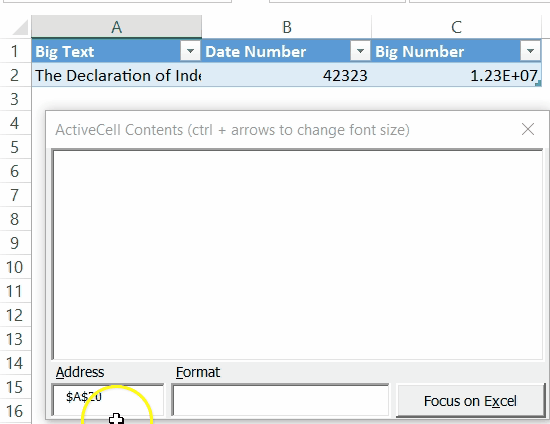Image resolution: width=550 pixels, height=424 pixels.
Task: Select row 3 header
Action: [x=15, y=99]
